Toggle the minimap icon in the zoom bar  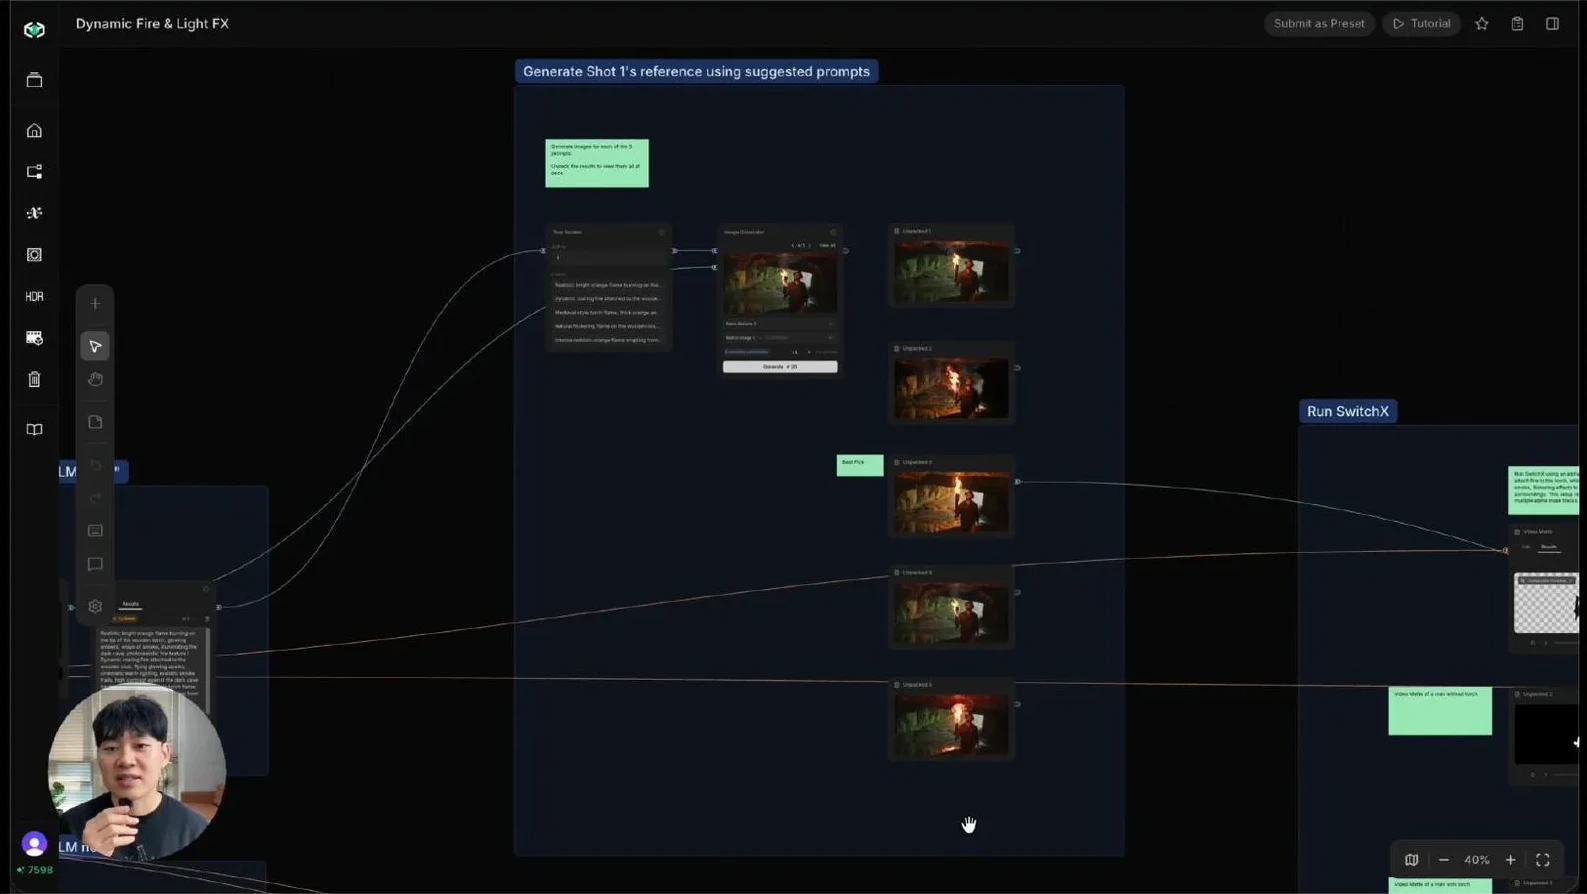tap(1411, 860)
